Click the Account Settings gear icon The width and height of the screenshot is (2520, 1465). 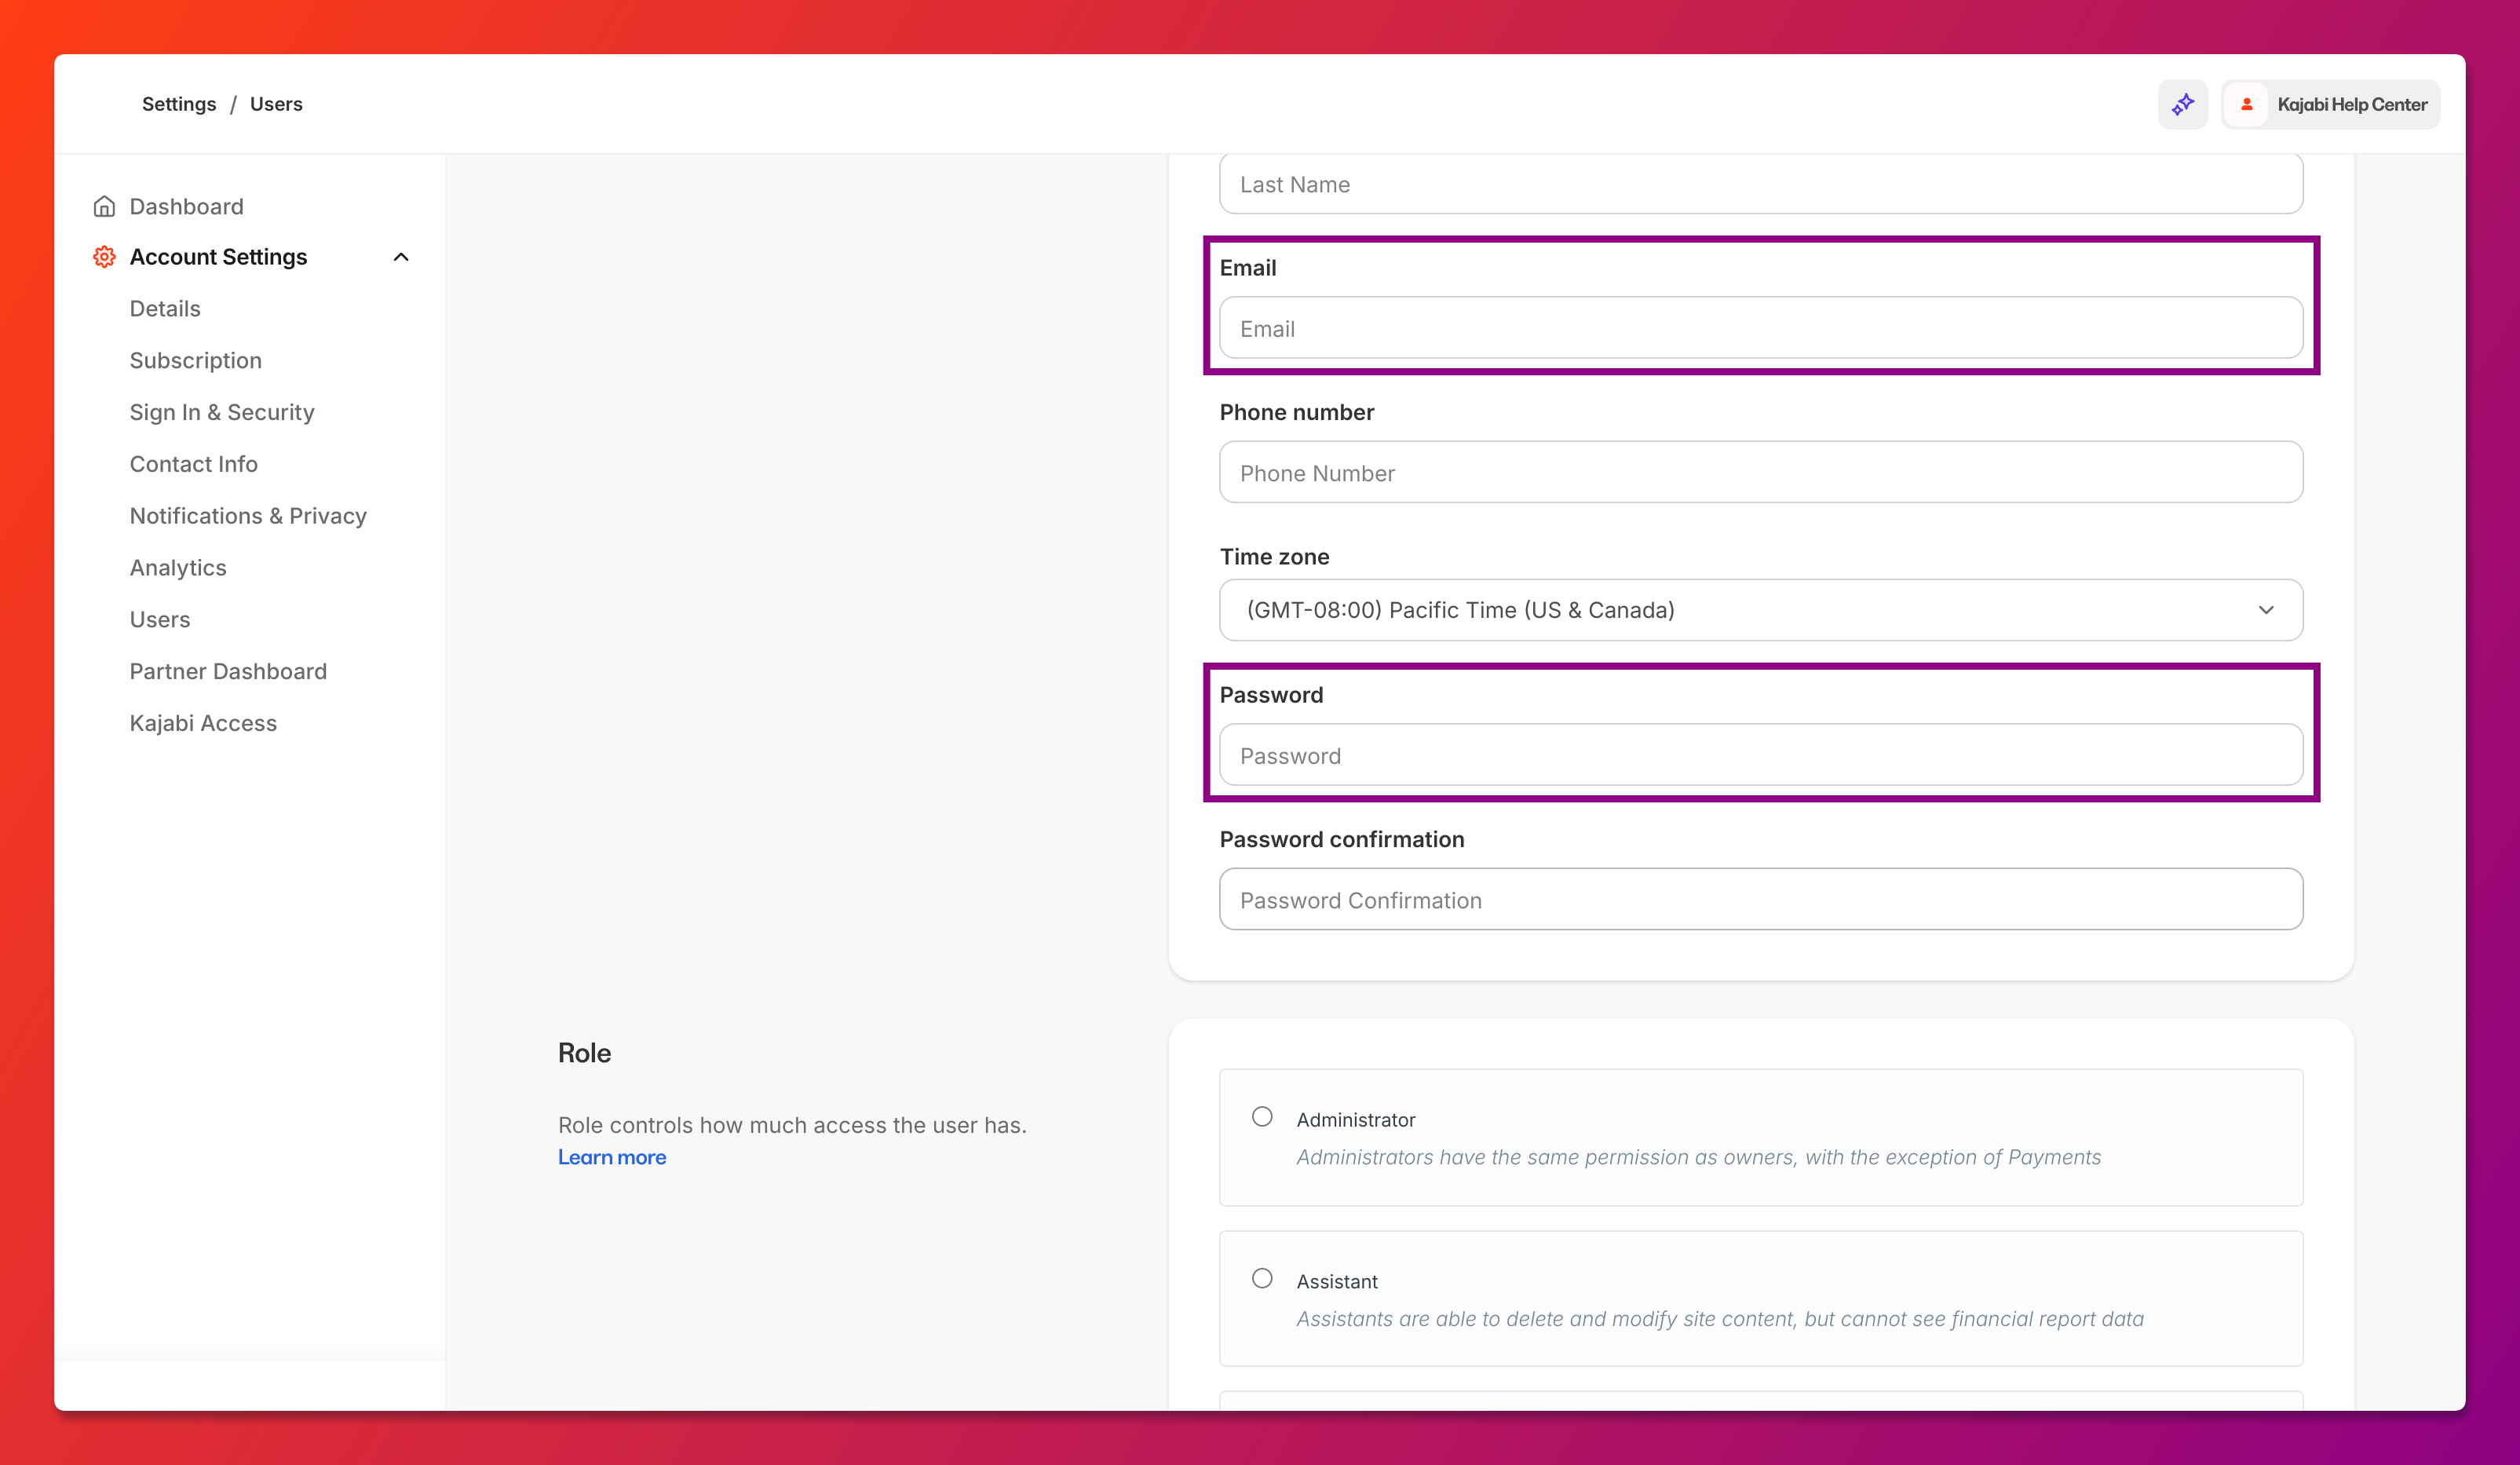tap(104, 257)
